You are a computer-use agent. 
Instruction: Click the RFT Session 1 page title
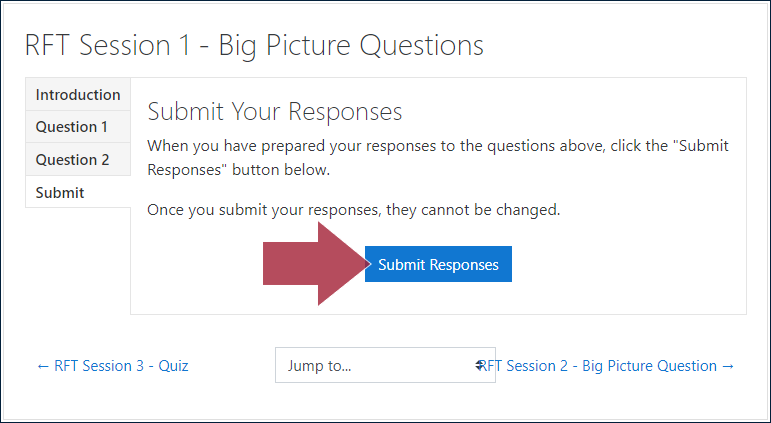(254, 46)
